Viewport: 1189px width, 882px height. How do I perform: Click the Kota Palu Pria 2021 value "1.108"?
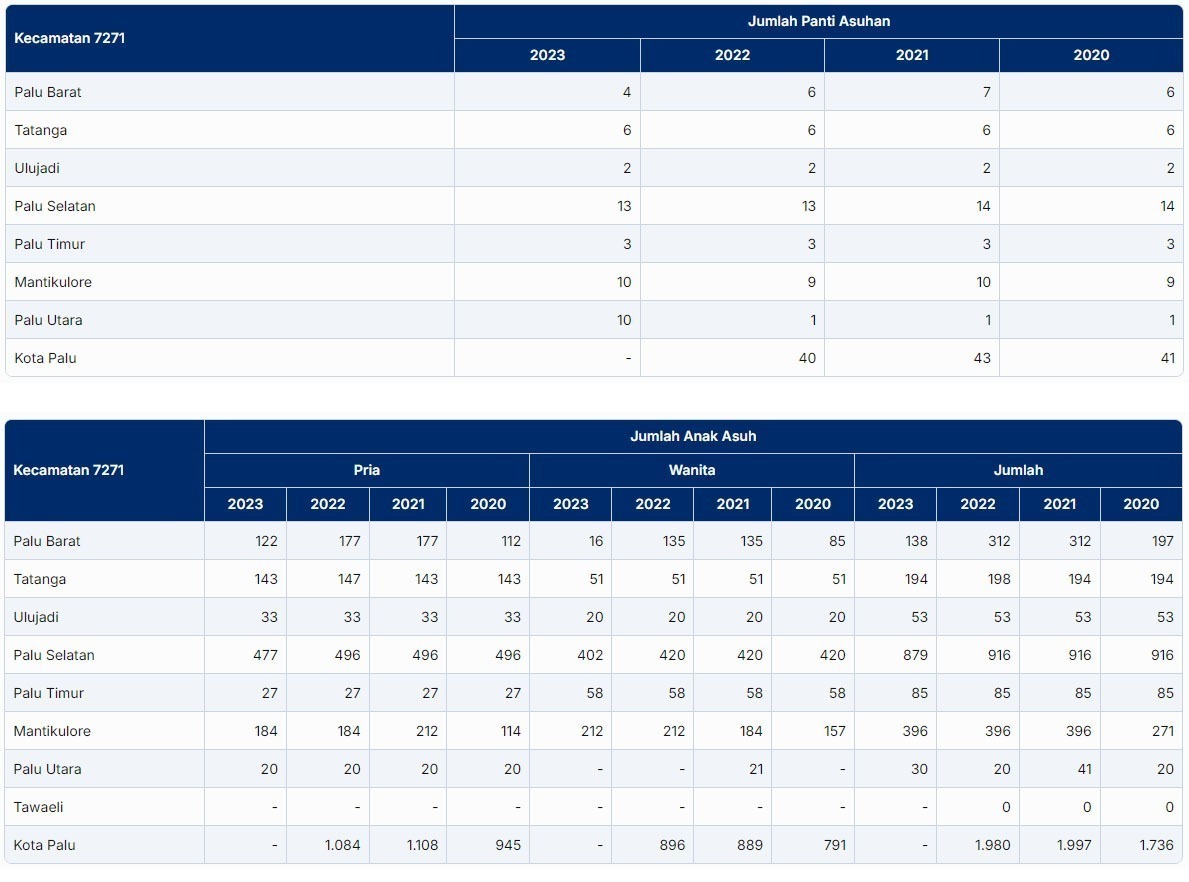[x=422, y=846]
